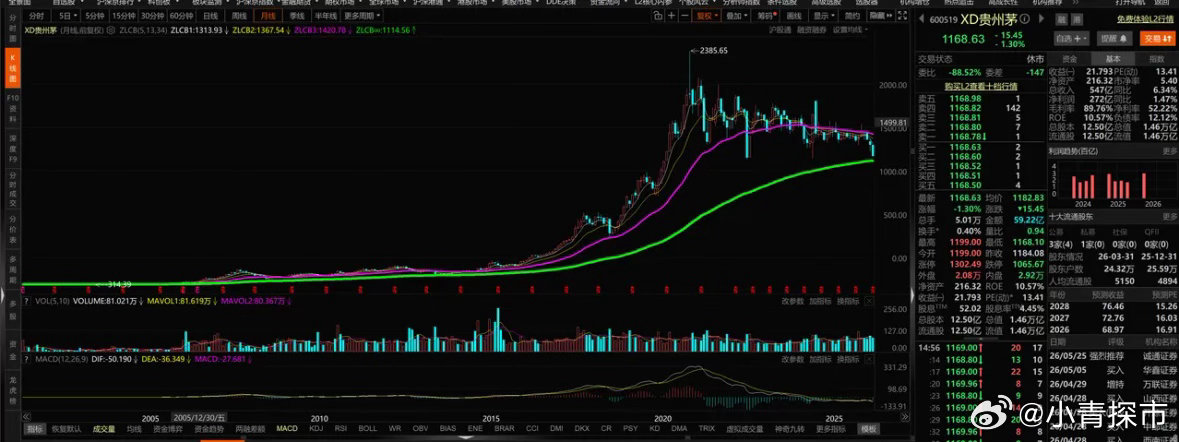The width and height of the screenshot is (1179, 442).
Task: Open indicator settings gear beside XD贵州茅
Action: (111, 30)
